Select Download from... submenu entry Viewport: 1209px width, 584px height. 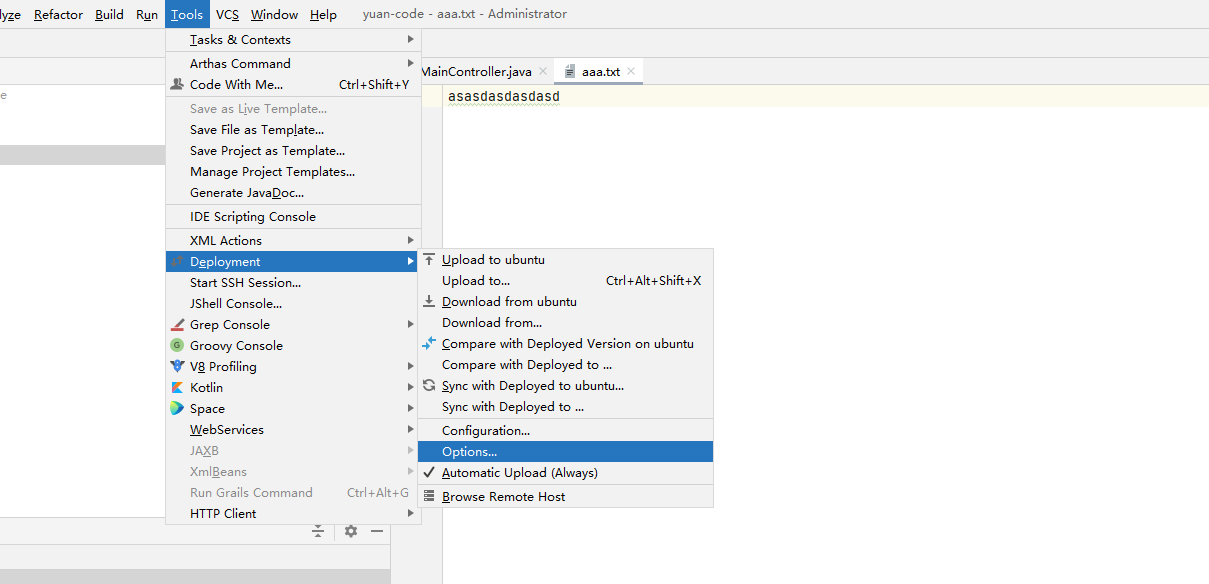pos(565,323)
